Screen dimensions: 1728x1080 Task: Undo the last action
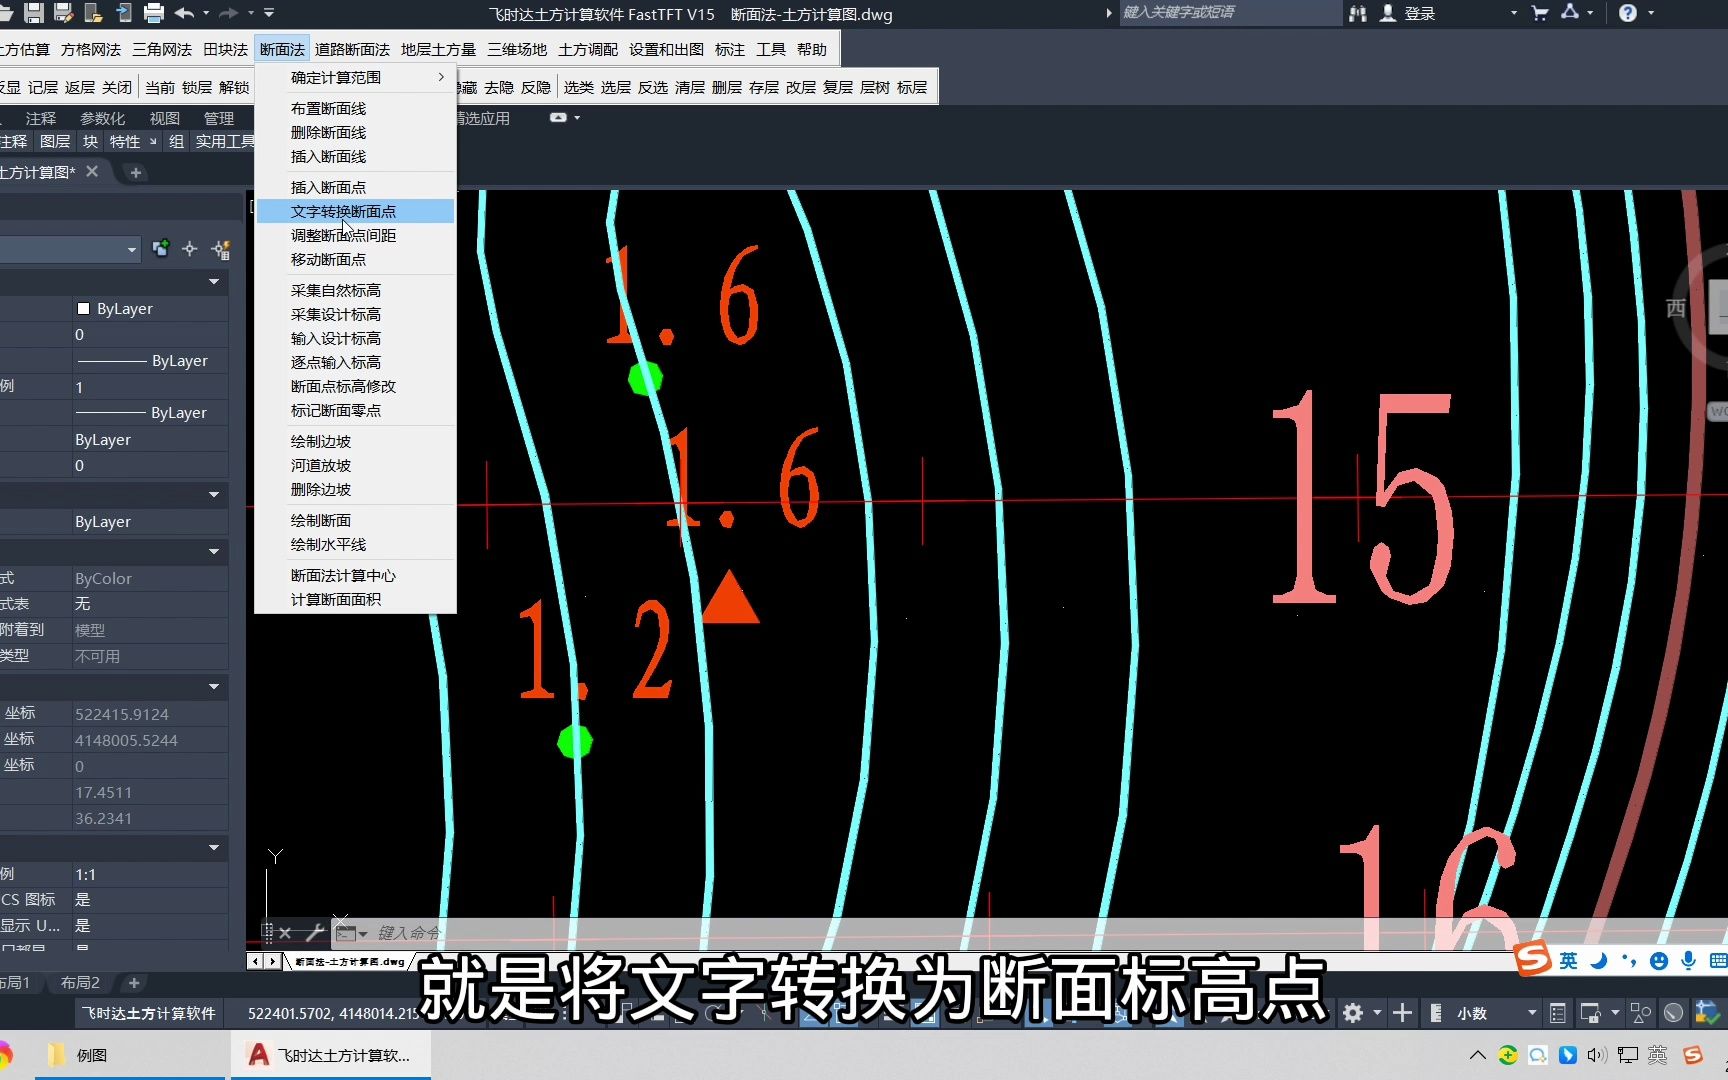point(185,13)
